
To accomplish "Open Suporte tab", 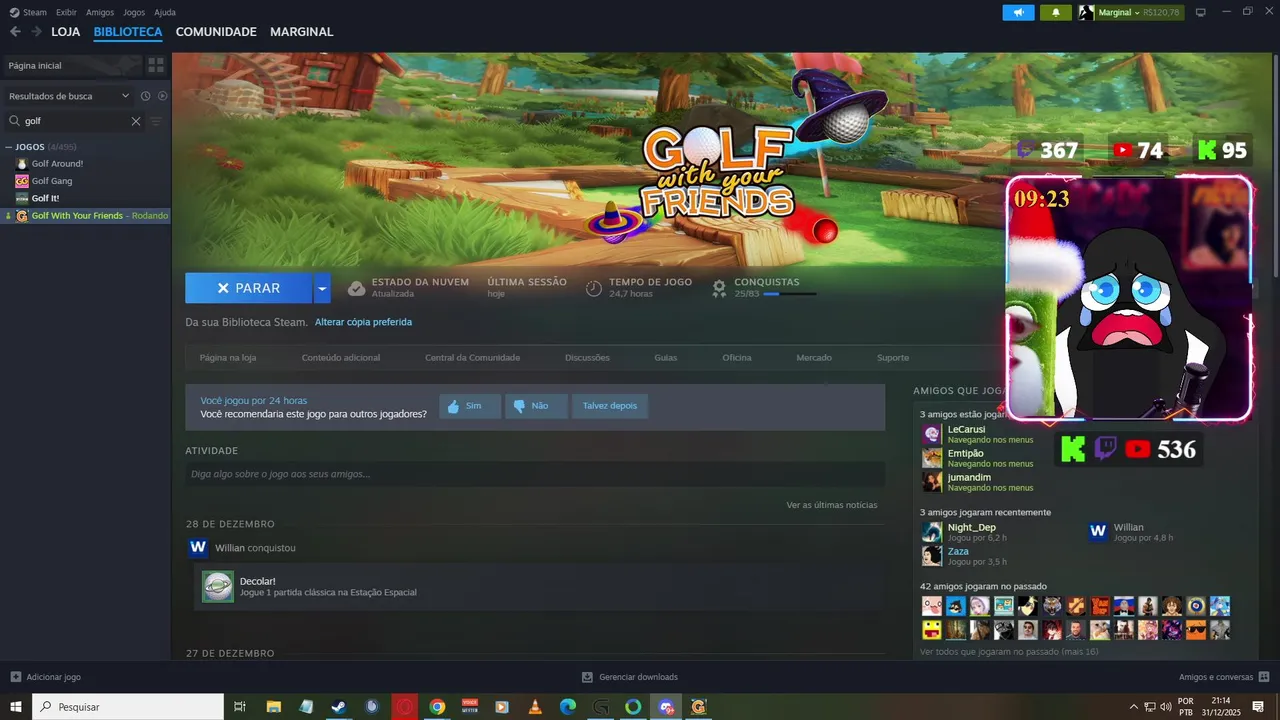I will [893, 358].
